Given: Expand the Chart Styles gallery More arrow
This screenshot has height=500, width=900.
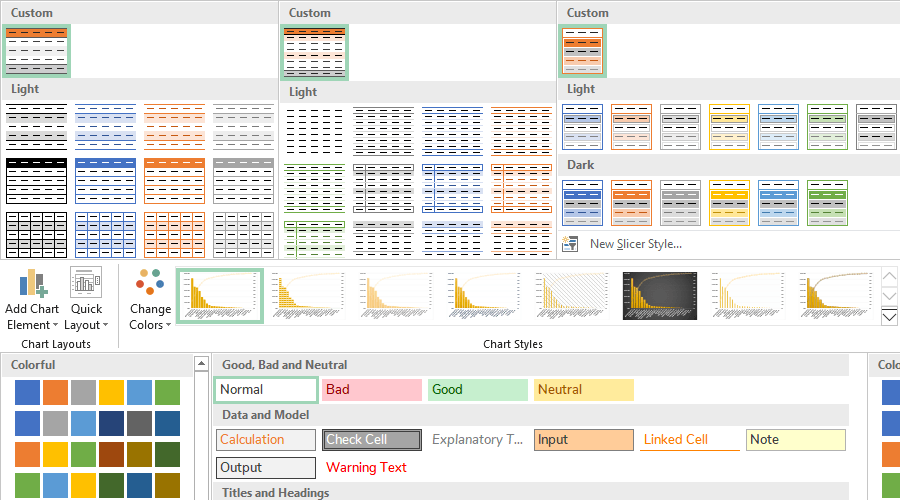Looking at the screenshot, I should [889, 317].
